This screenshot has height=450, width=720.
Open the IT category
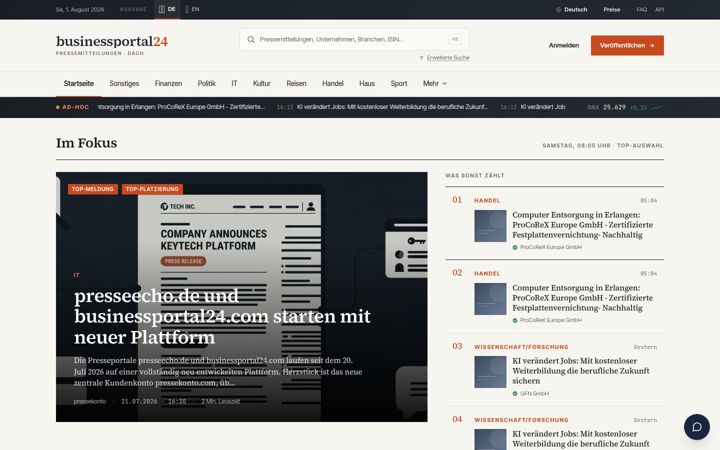point(234,84)
